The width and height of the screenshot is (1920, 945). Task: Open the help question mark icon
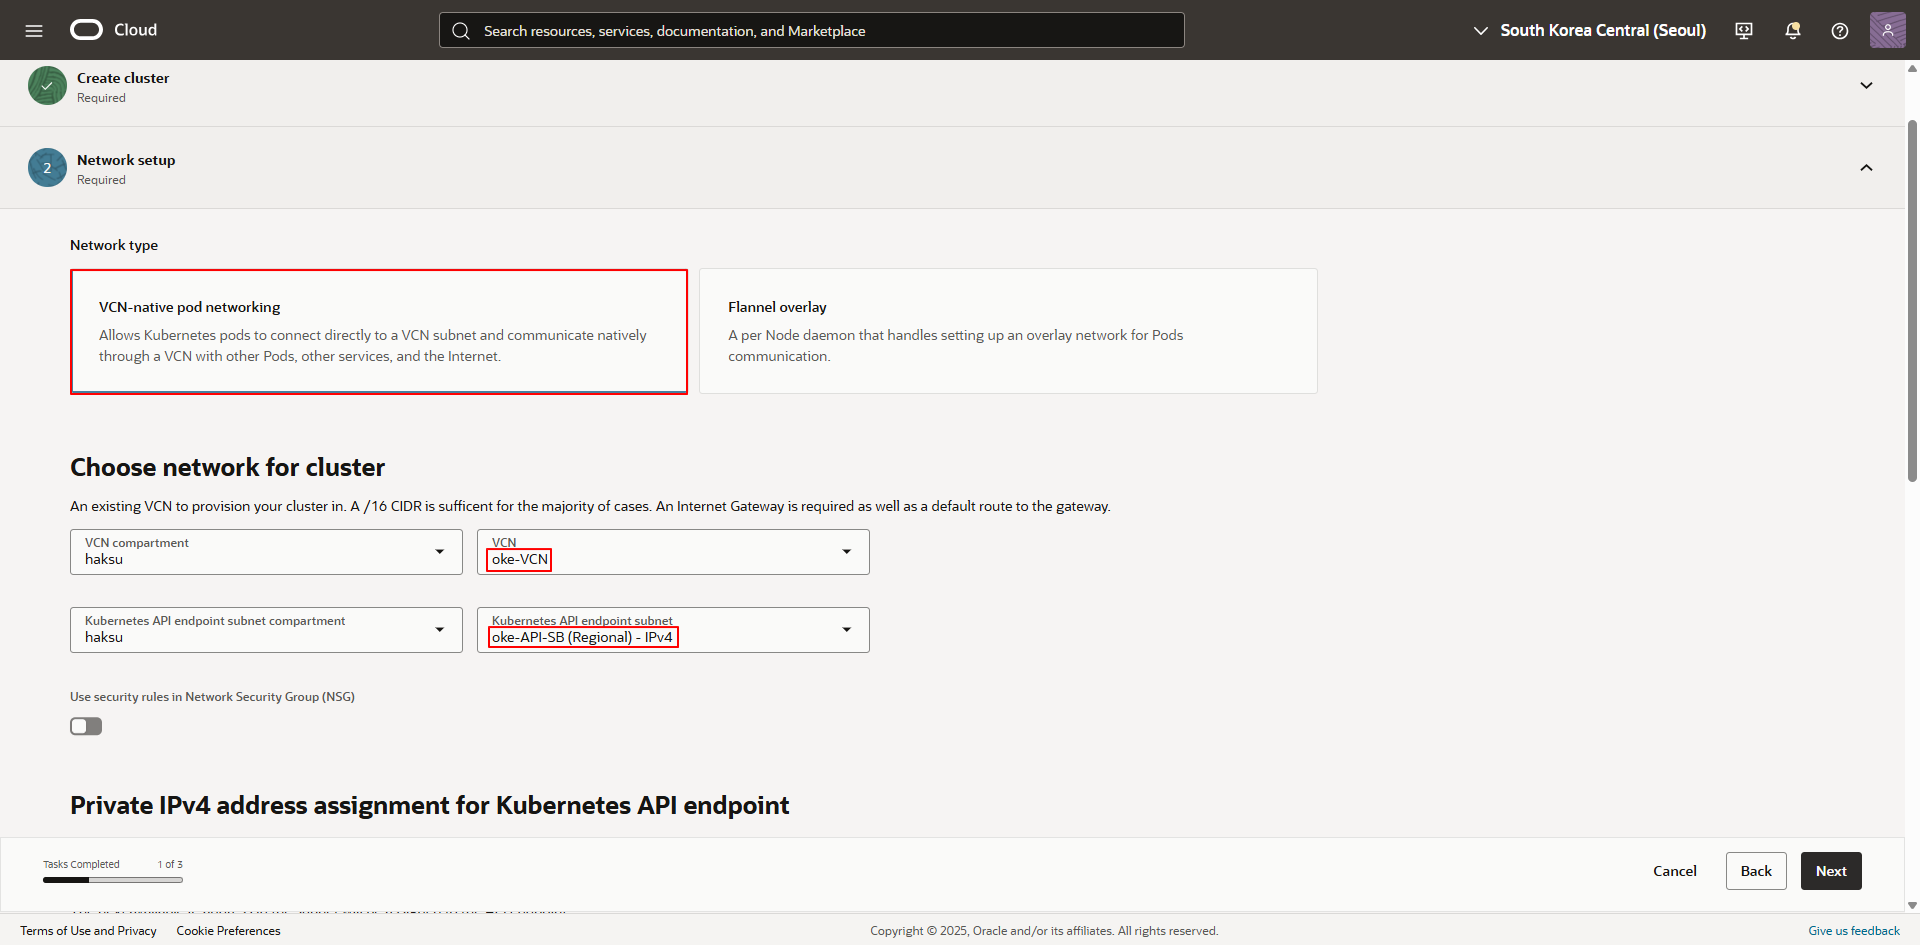tap(1839, 30)
